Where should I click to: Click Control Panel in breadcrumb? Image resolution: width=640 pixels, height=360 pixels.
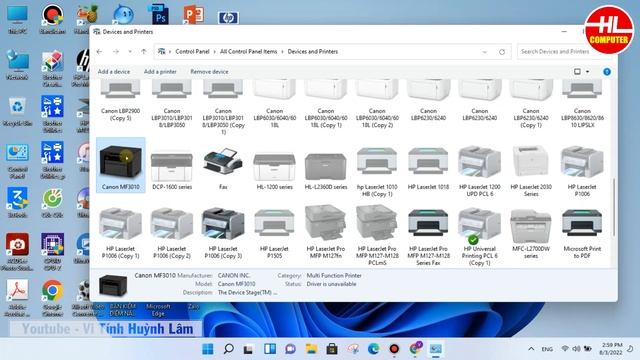pyautogui.click(x=192, y=52)
